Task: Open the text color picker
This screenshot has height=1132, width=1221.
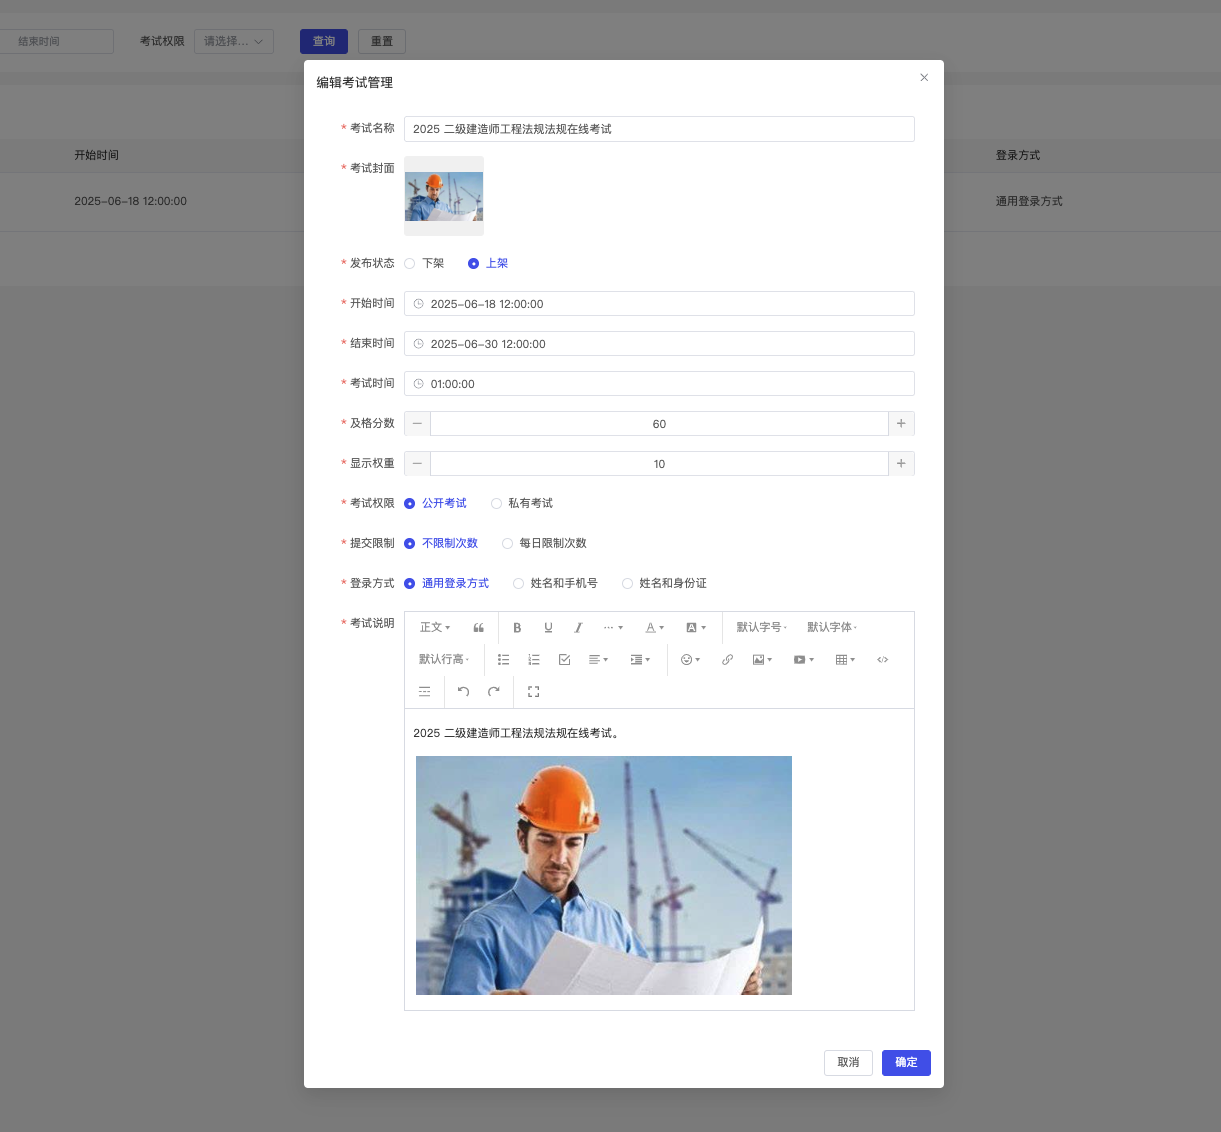Action: click(x=654, y=628)
